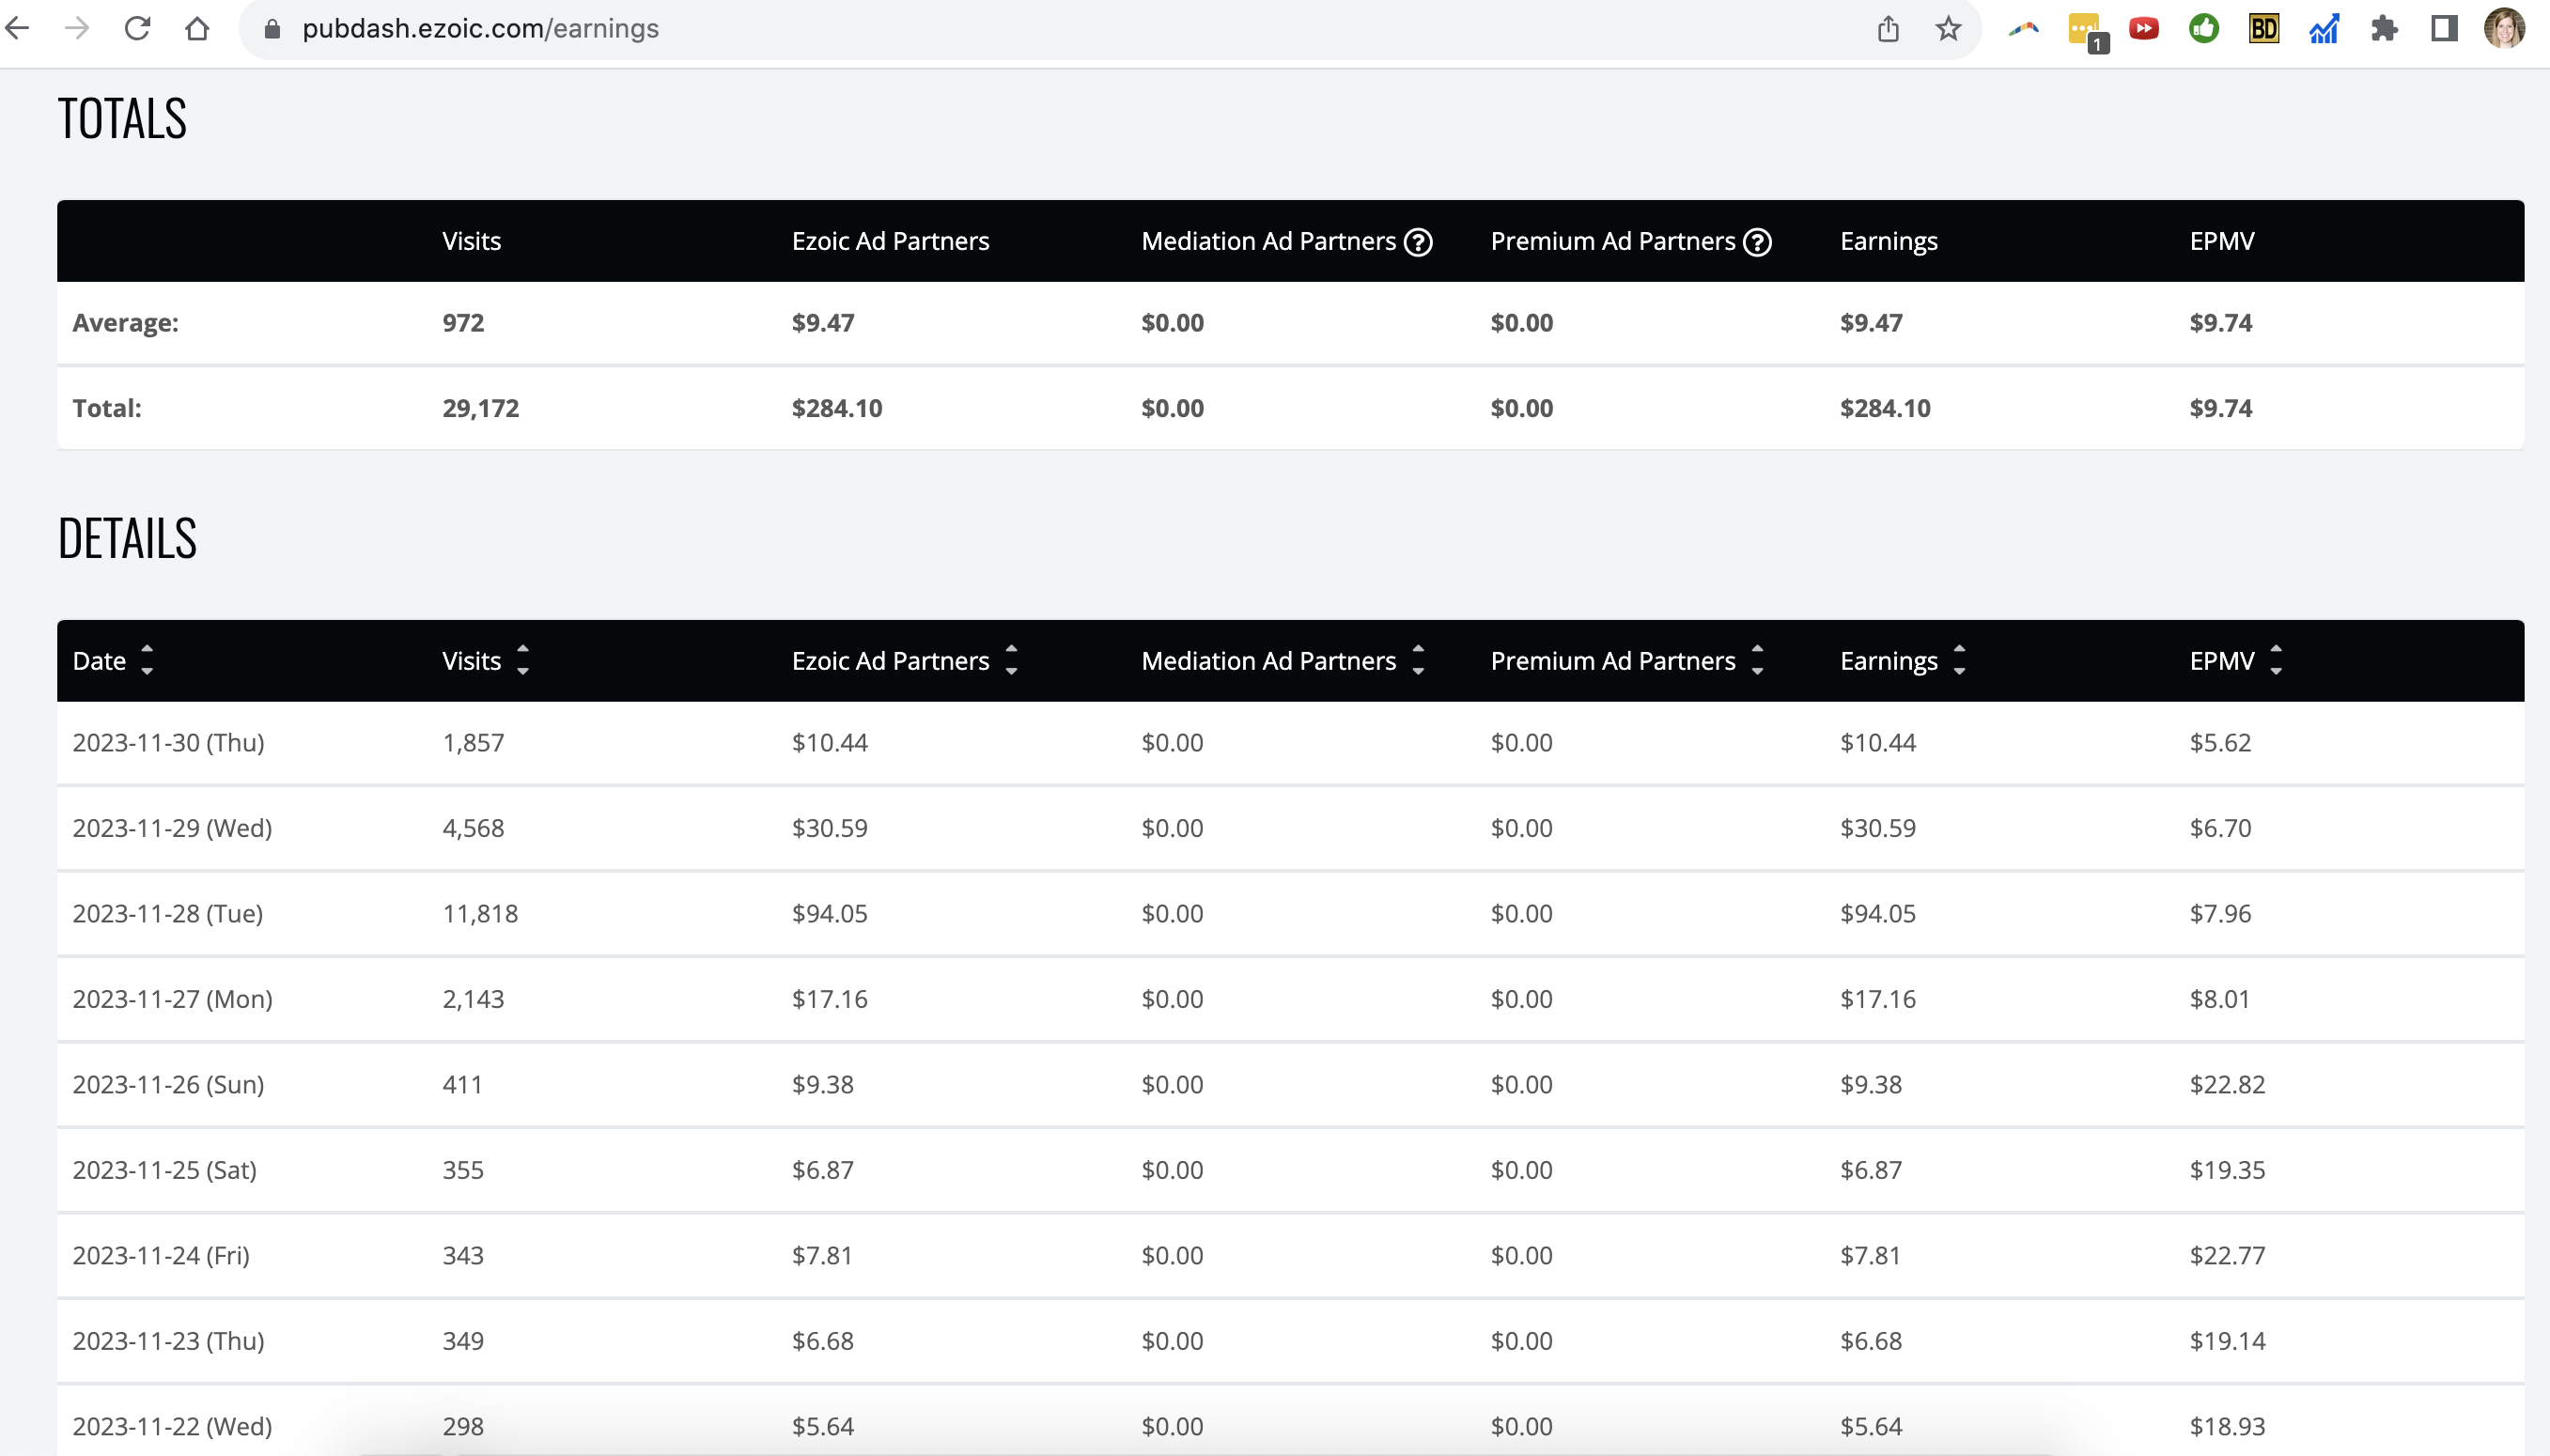
Task: Click the 11,818 visits value
Action: point(480,913)
